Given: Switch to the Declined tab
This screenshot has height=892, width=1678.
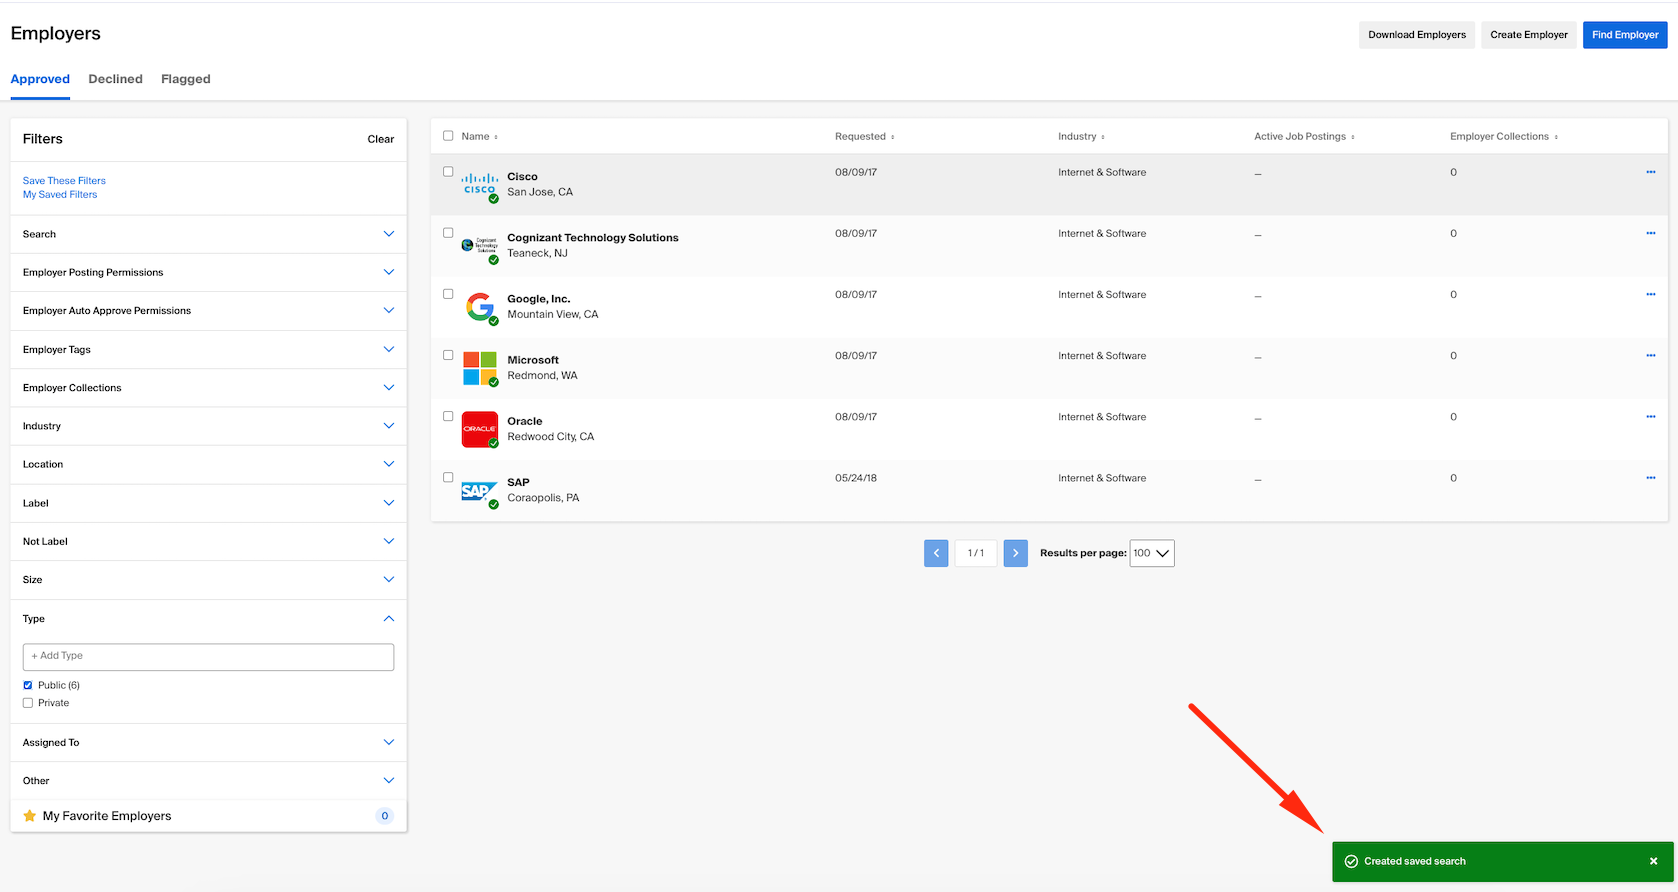Looking at the screenshot, I should tap(115, 79).
